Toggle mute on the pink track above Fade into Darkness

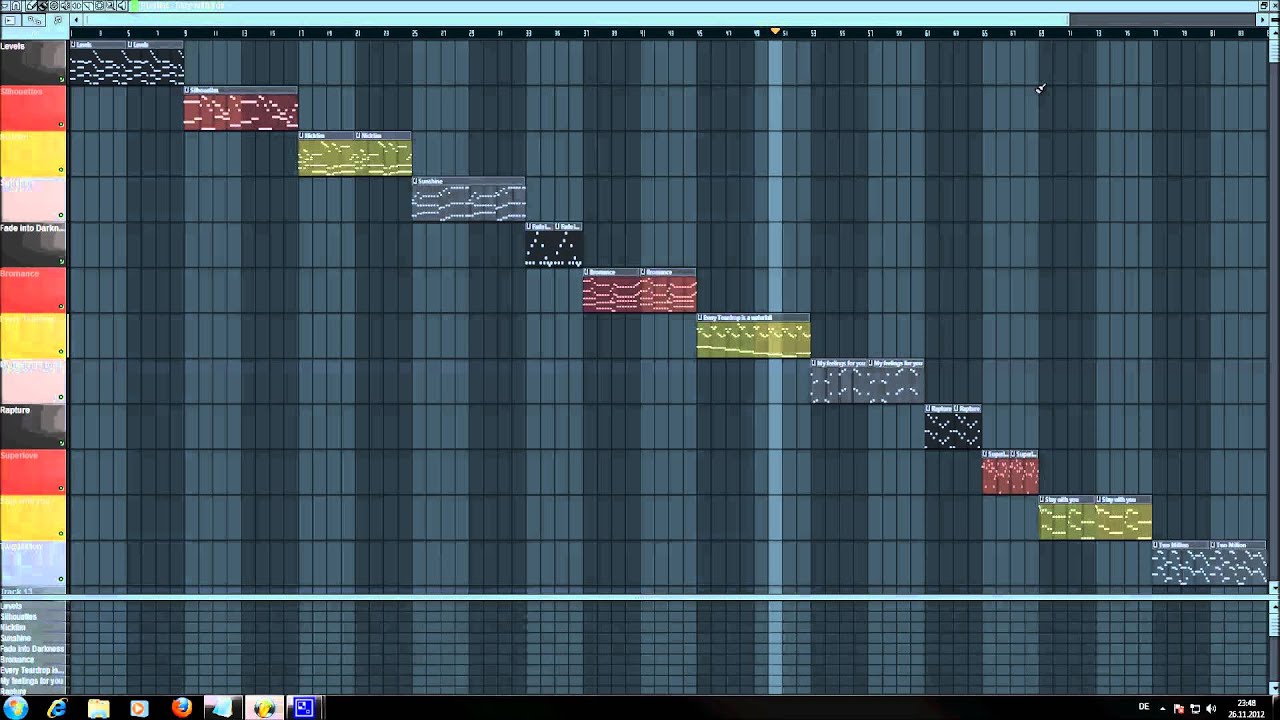click(x=61, y=215)
